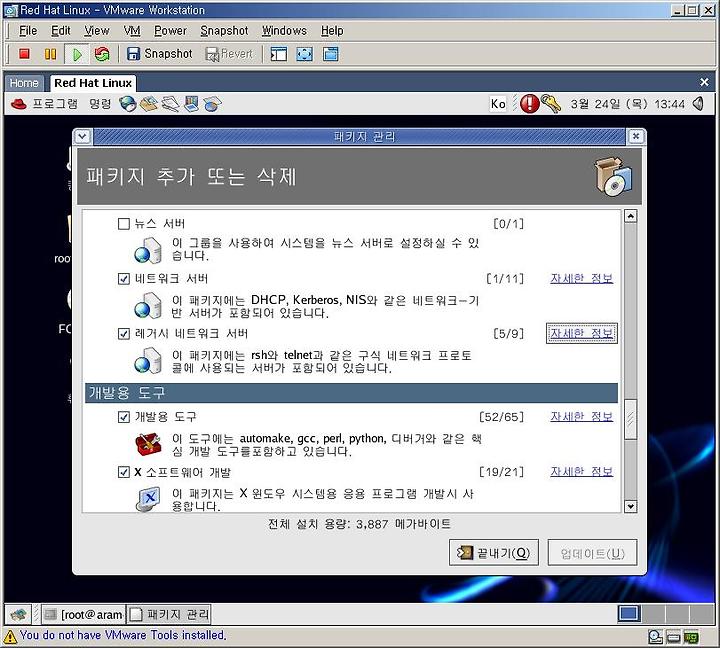Click the package list scroll up arrow
The width and height of the screenshot is (720, 648).
(x=630, y=216)
